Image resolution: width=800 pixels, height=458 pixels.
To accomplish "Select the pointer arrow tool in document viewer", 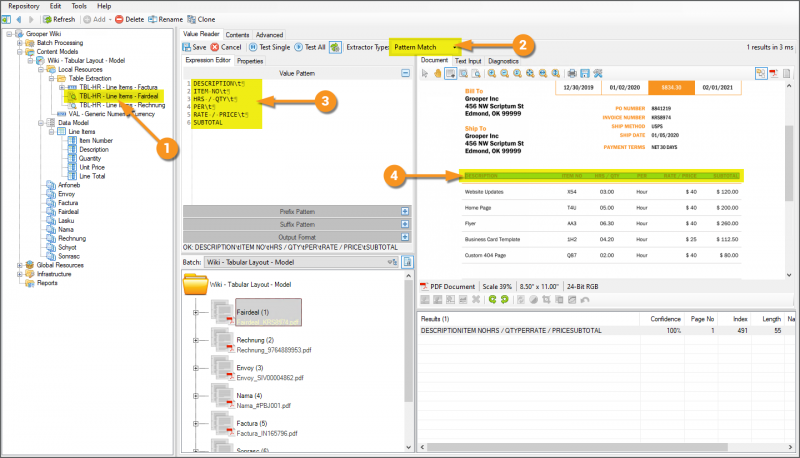I will [424, 73].
